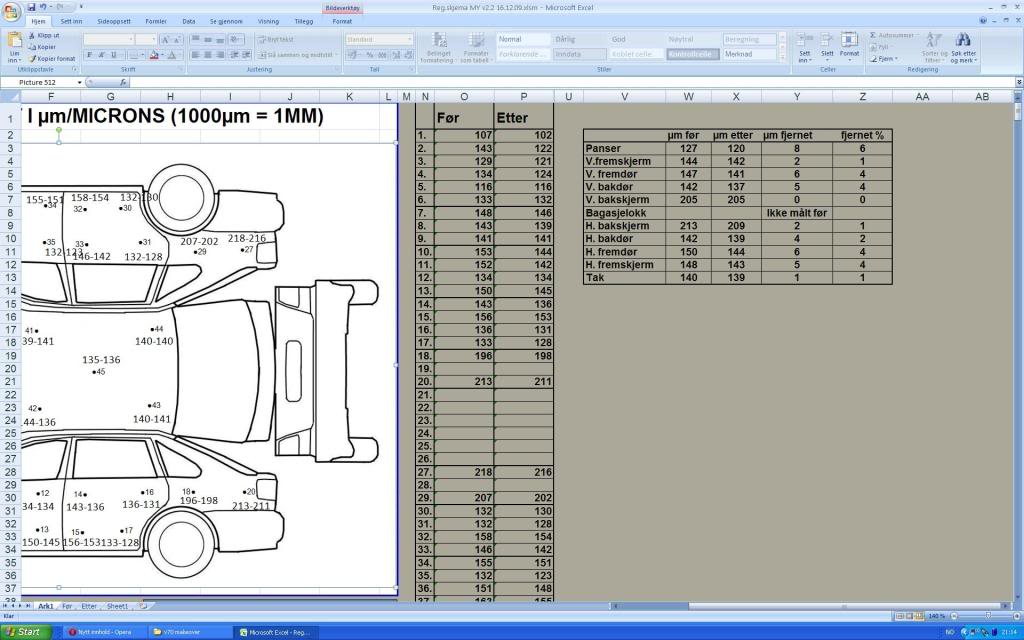Viewport: 1024px width, 640px height.
Task: Open the round Office button menu
Action: (x=11, y=9)
